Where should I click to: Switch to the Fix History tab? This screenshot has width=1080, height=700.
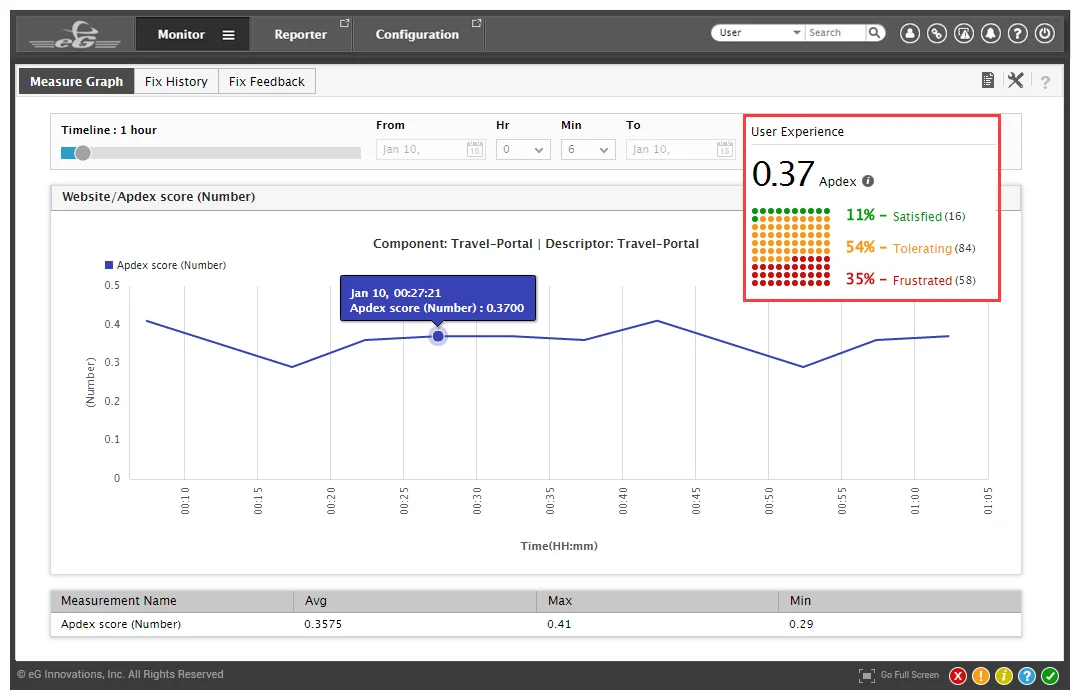176,81
